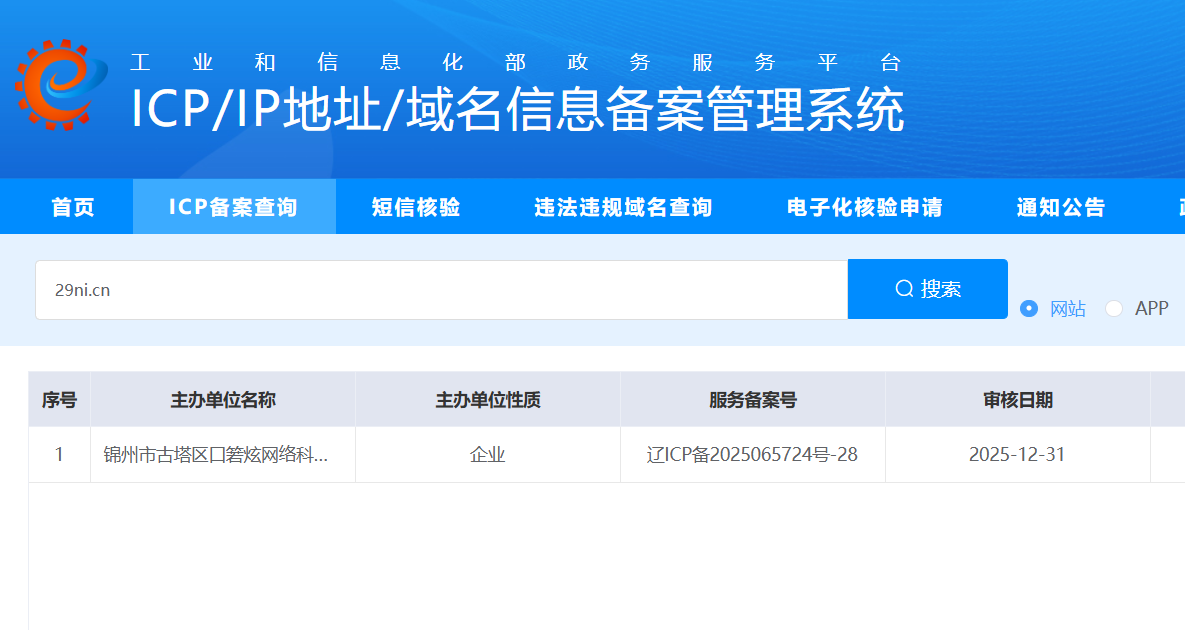Click the 序号 column header
The width and height of the screenshot is (1185, 630).
click(x=60, y=400)
